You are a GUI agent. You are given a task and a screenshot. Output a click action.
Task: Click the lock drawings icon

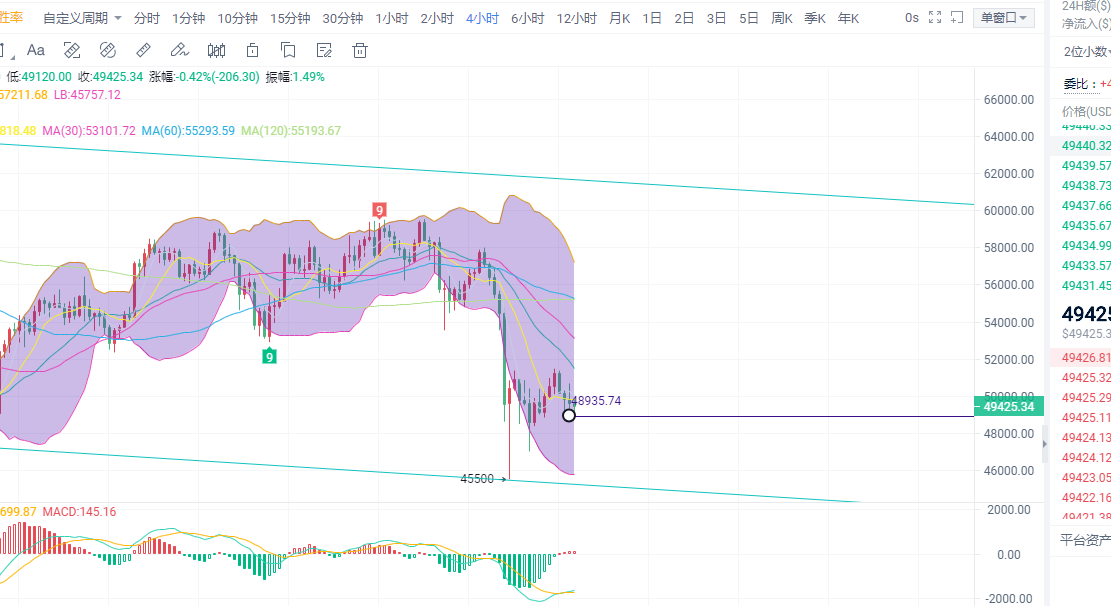[252, 50]
